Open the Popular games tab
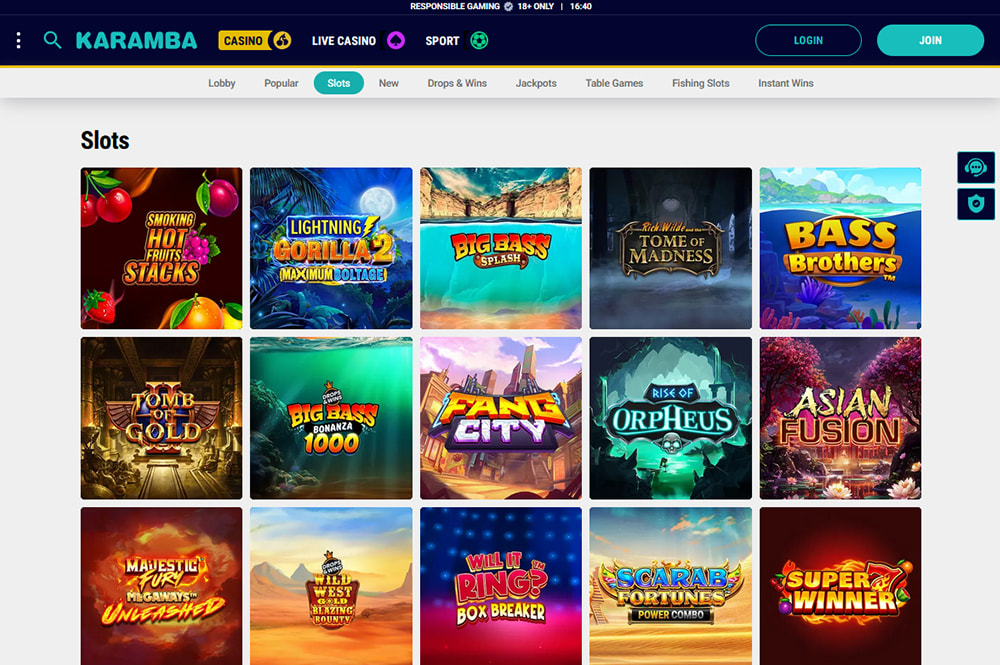 [281, 83]
